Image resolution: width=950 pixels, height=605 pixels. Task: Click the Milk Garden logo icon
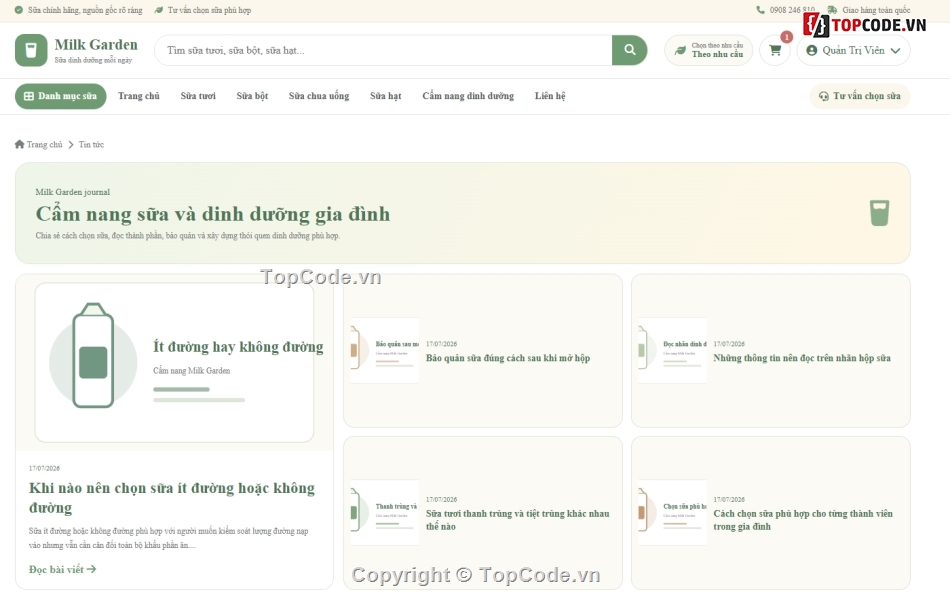[31, 50]
